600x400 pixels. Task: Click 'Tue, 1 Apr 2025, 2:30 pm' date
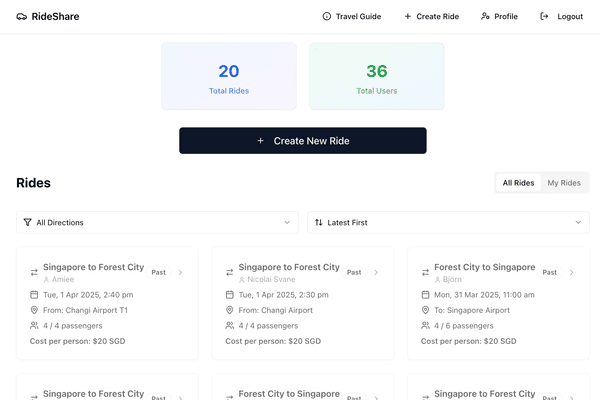point(284,295)
